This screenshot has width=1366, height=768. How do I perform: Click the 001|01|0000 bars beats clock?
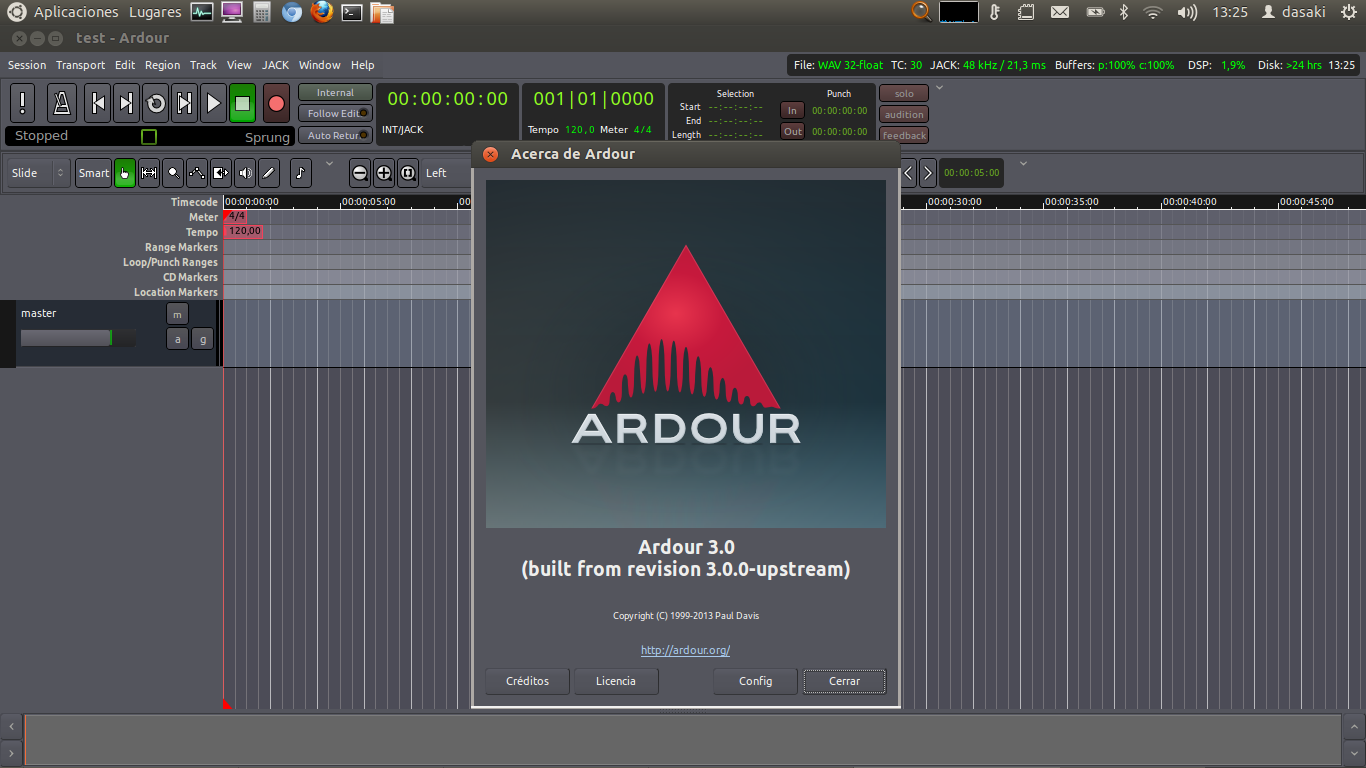coord(593,99)
